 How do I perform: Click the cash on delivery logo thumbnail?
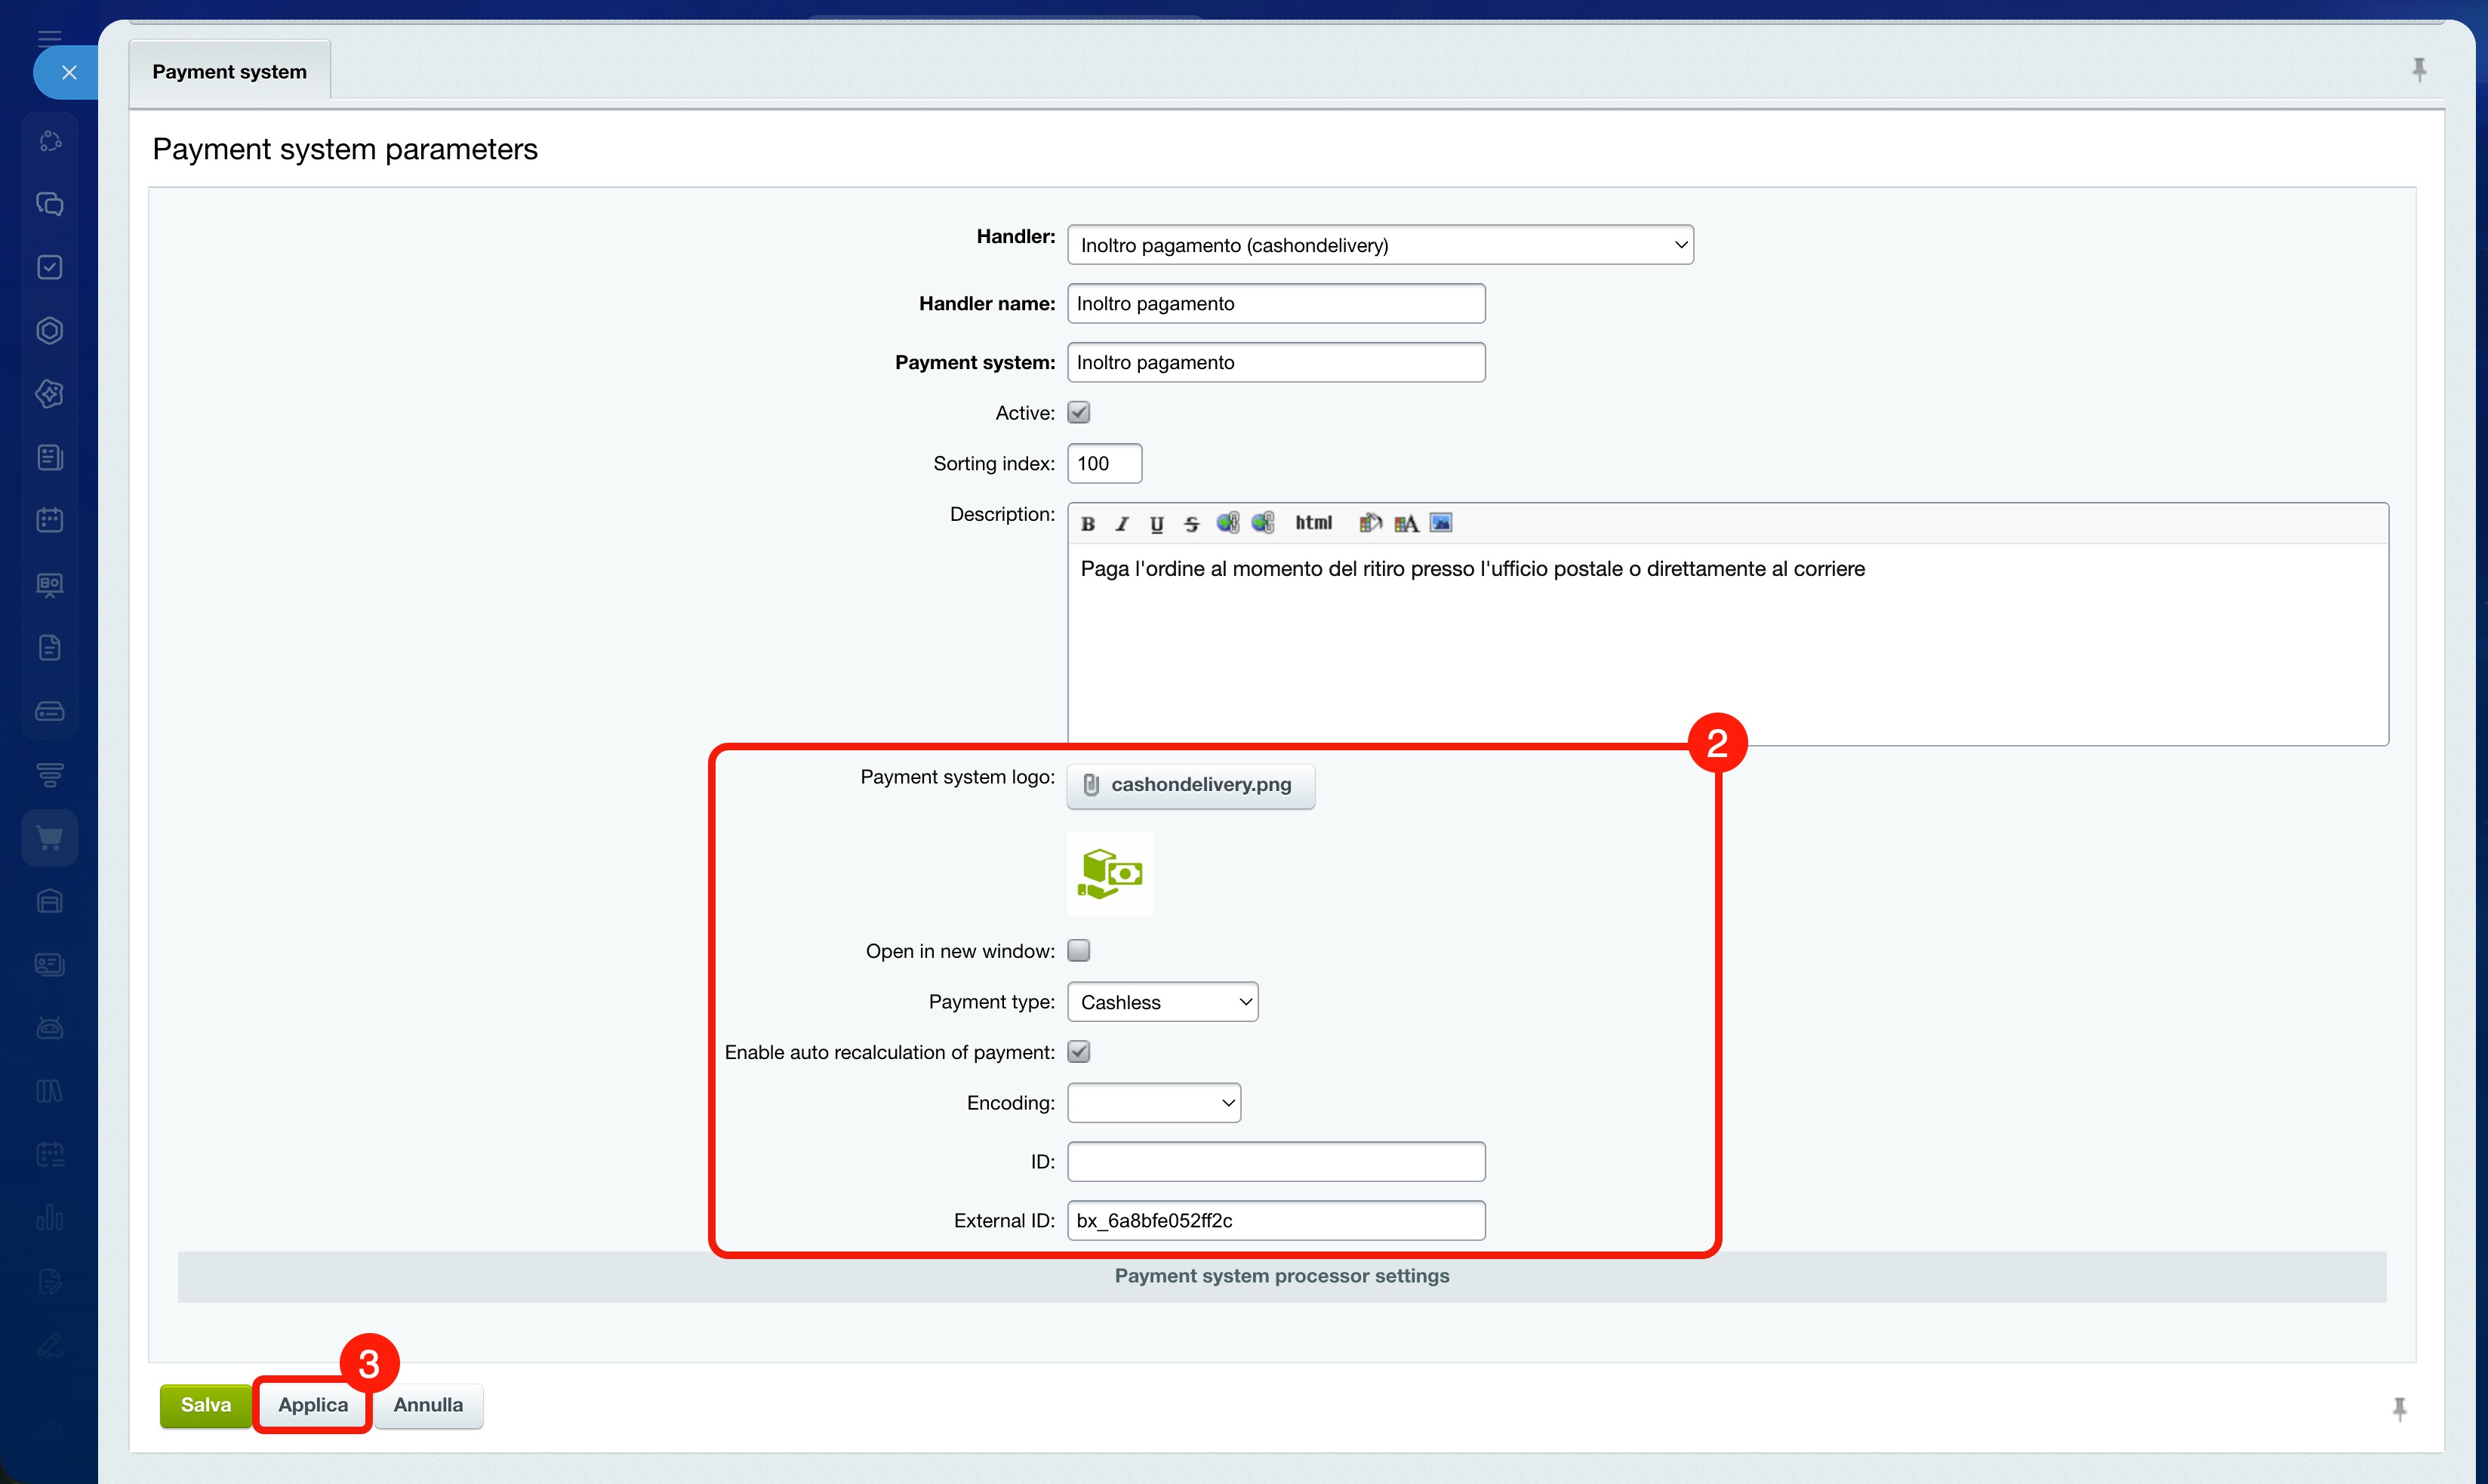click(x=1110, y=874)
